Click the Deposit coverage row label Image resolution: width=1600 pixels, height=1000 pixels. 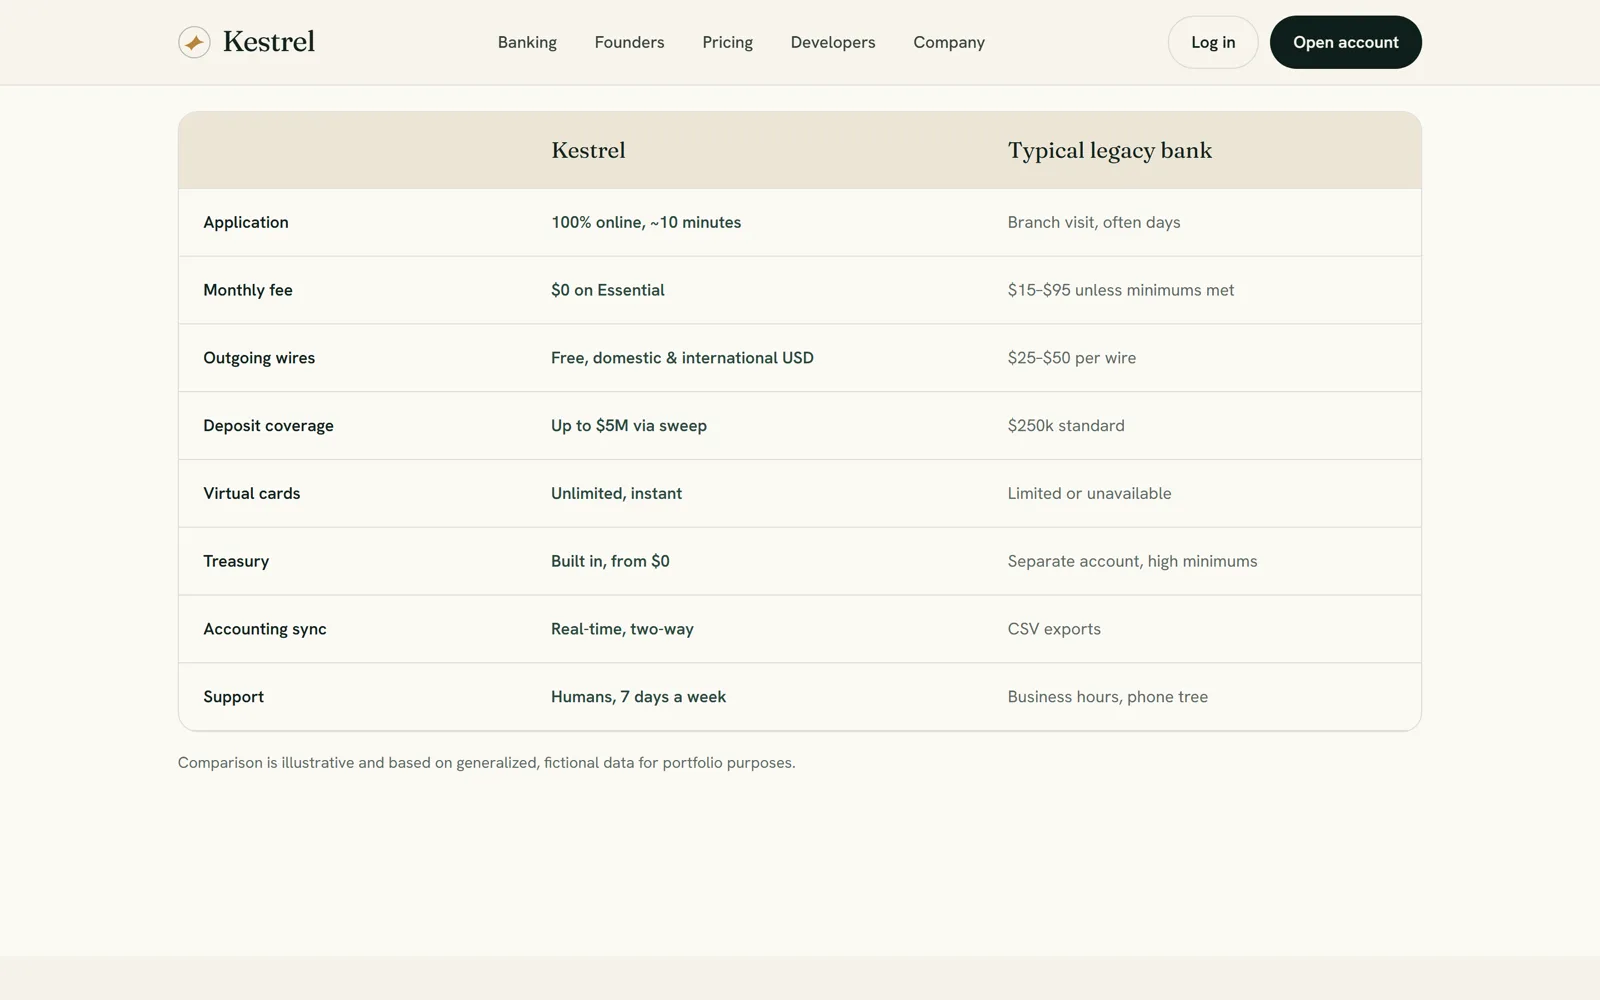point(268,425)
